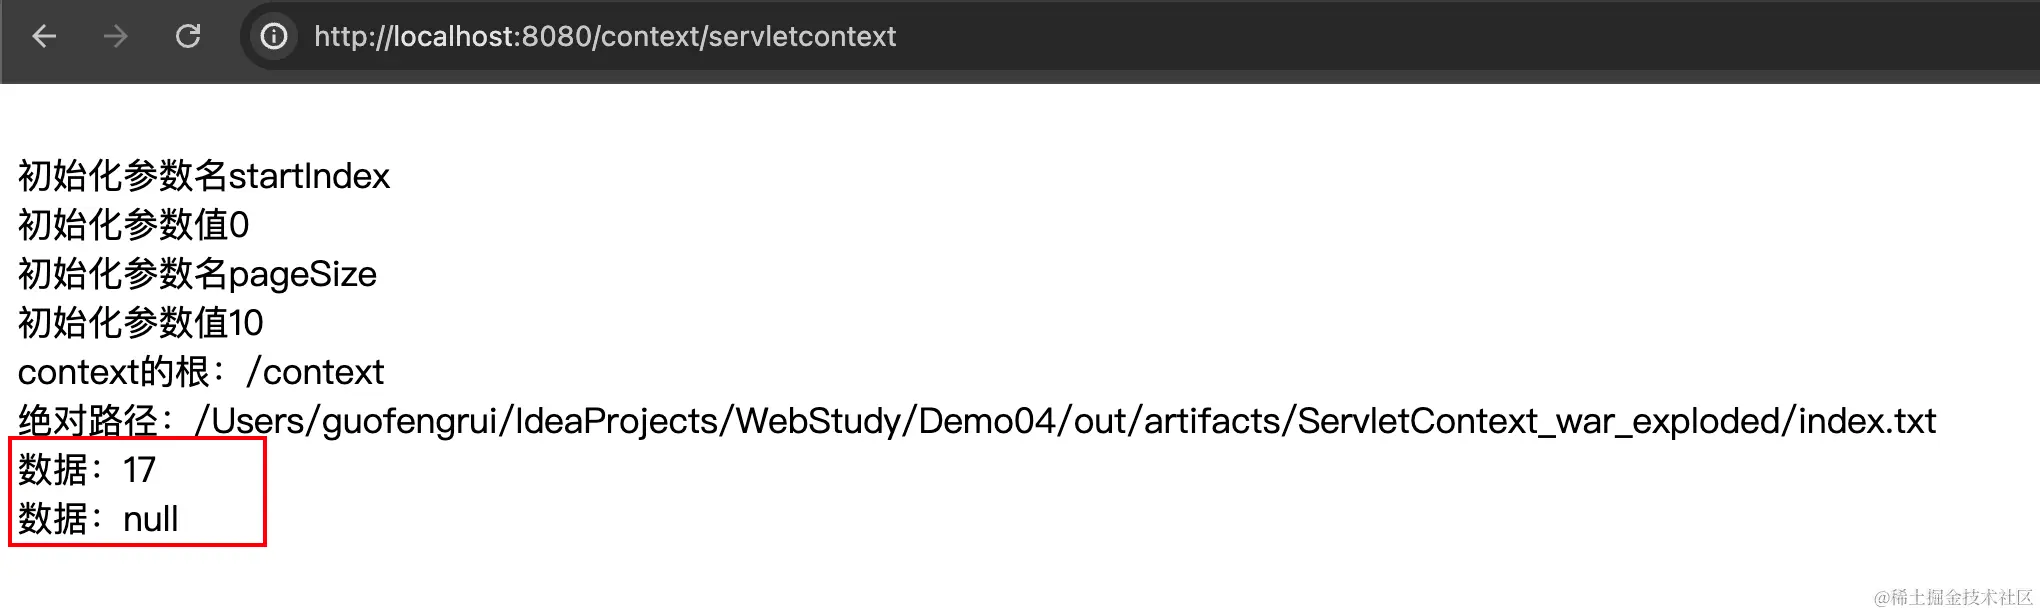This screenshot has height=614, width=2040.
Task: Click the /context root value
Action: (316, 372)
